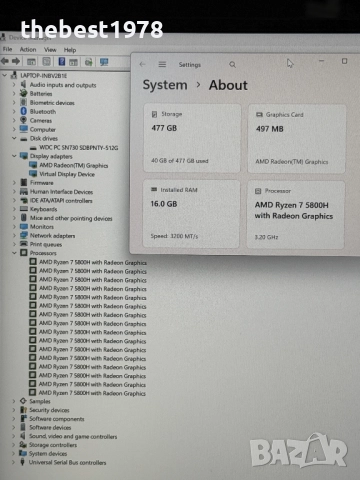Select Mice and other pointing devices
This screenshot has height=480, width=360.
point(71,218)
